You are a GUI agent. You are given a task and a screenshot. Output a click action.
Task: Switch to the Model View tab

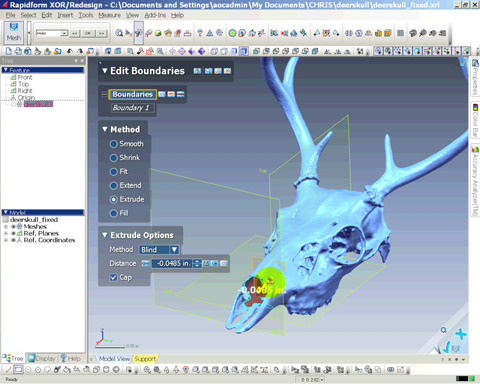[114, 359]
